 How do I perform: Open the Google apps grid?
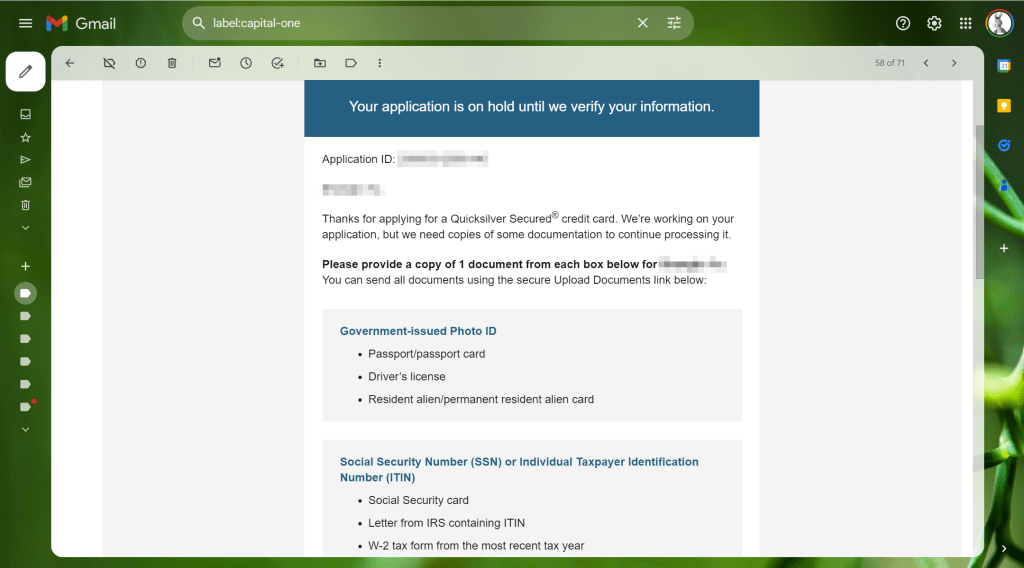pos(965,24)
